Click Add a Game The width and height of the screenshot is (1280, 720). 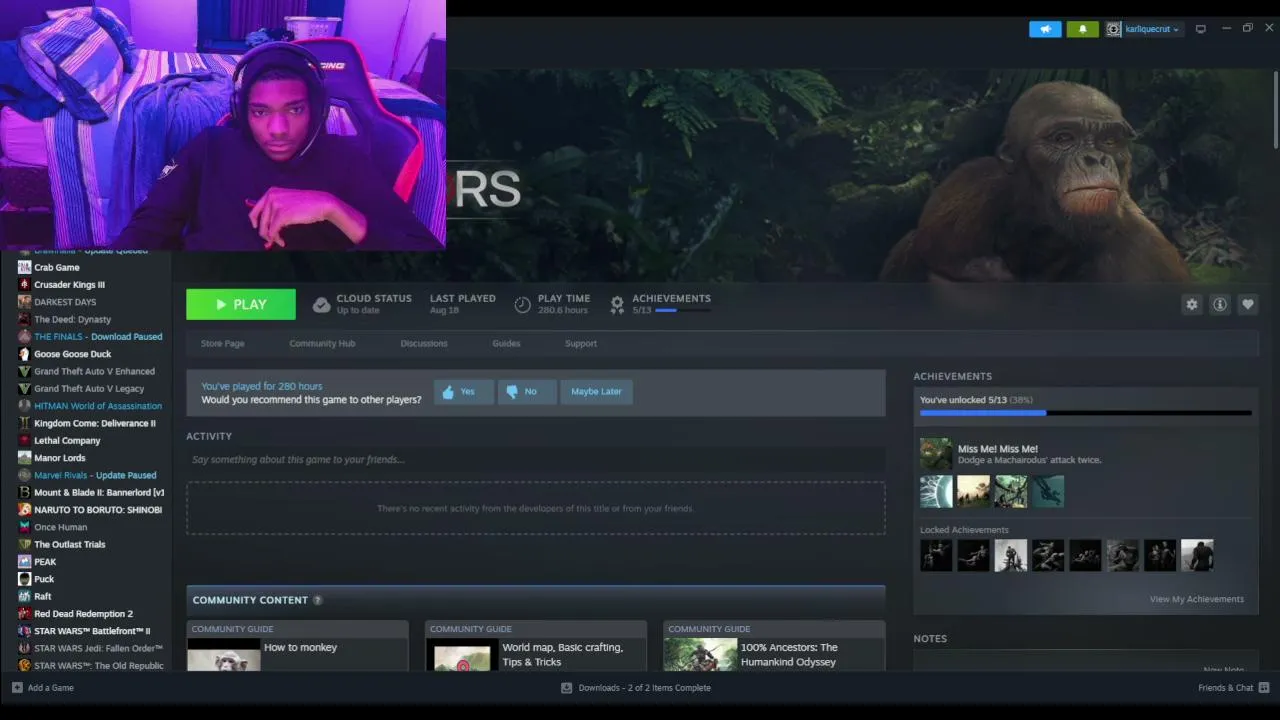pos(43,688)
